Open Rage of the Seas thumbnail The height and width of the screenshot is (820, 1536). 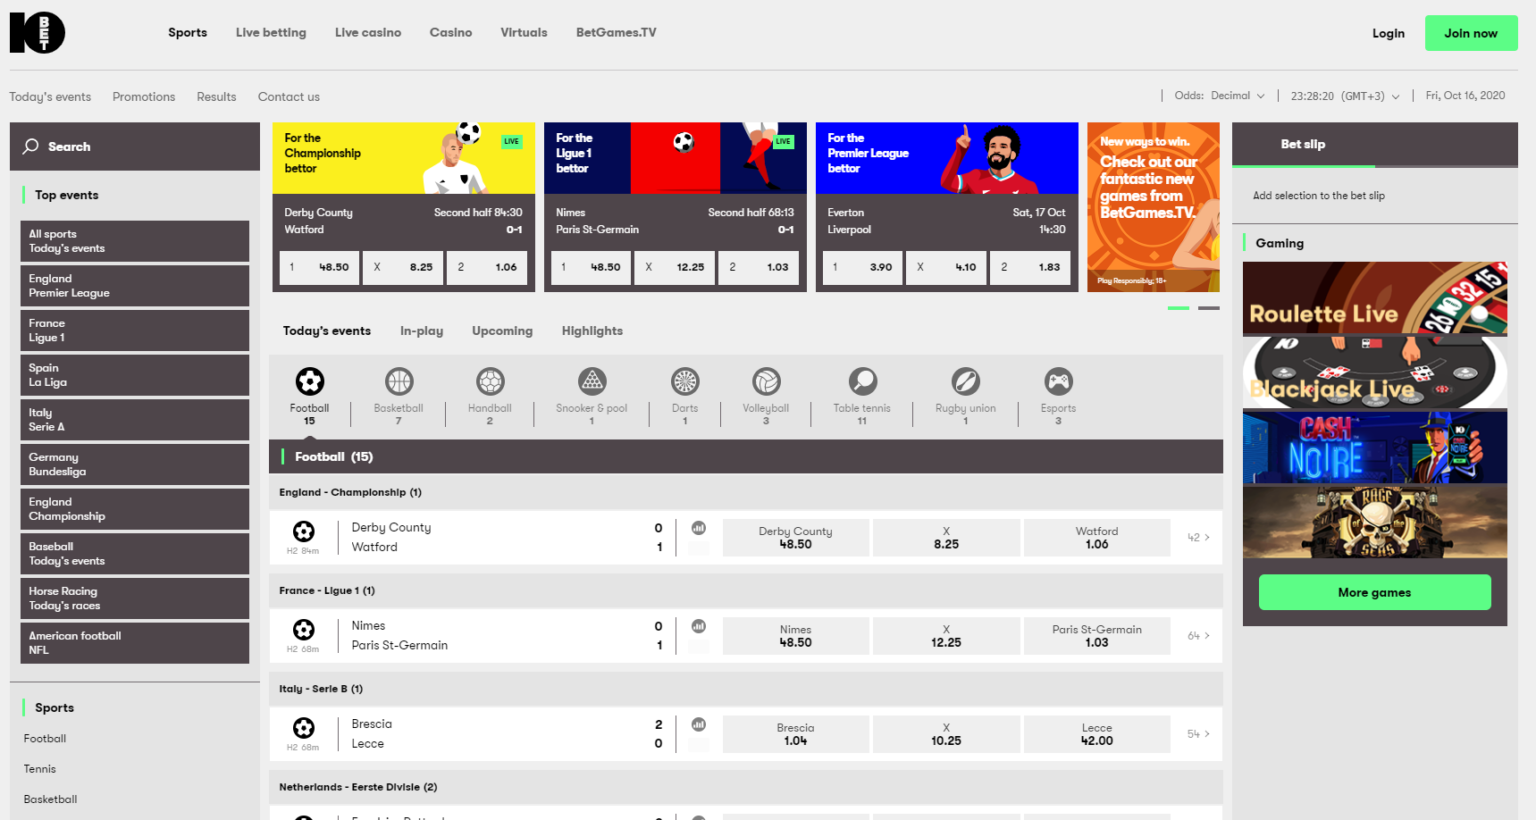click(1375, 521)
